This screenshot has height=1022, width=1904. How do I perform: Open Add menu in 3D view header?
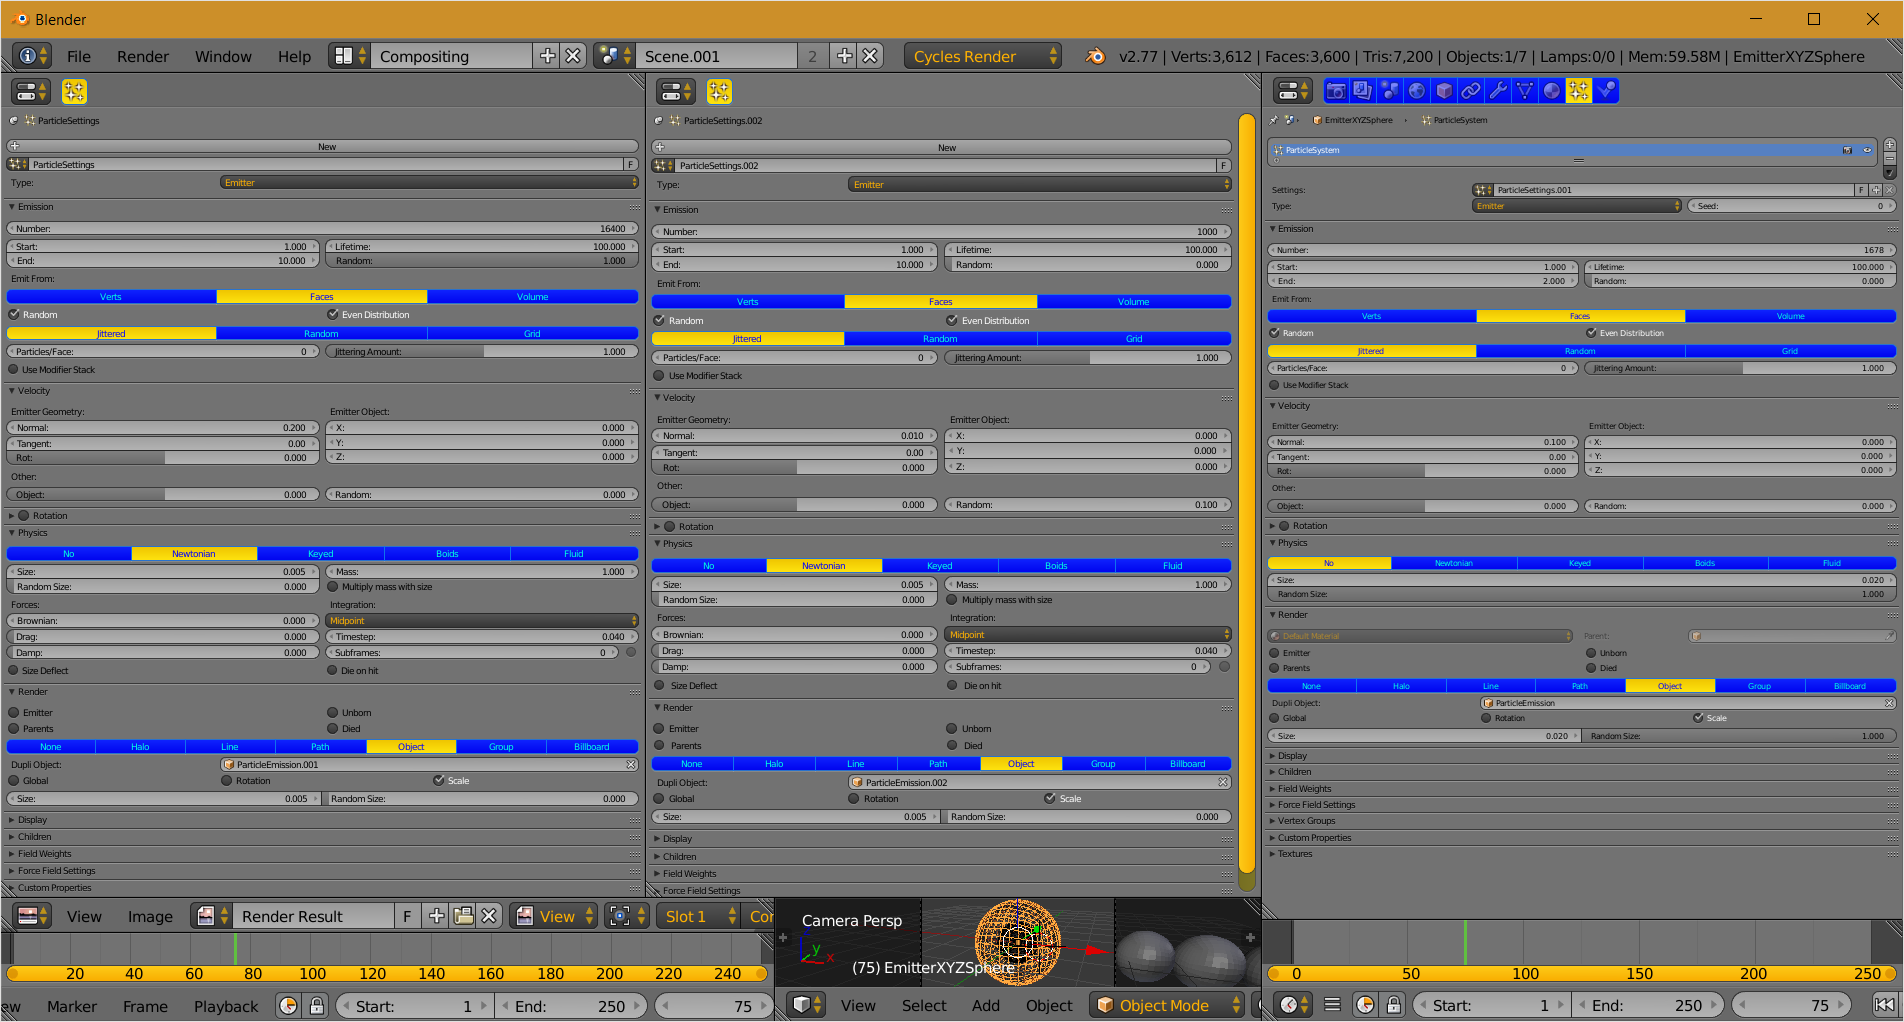point(986,1005)
